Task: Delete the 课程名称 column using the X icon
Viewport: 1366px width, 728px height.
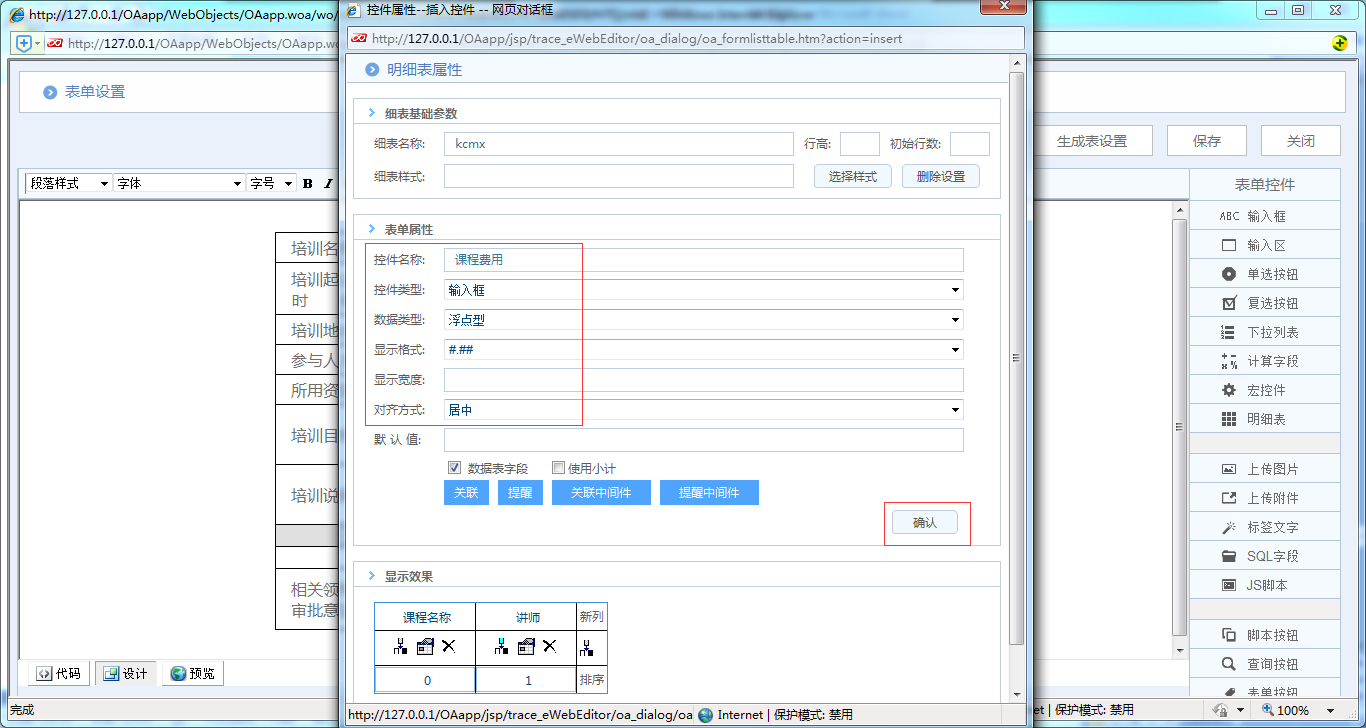Action: [447, 647]
